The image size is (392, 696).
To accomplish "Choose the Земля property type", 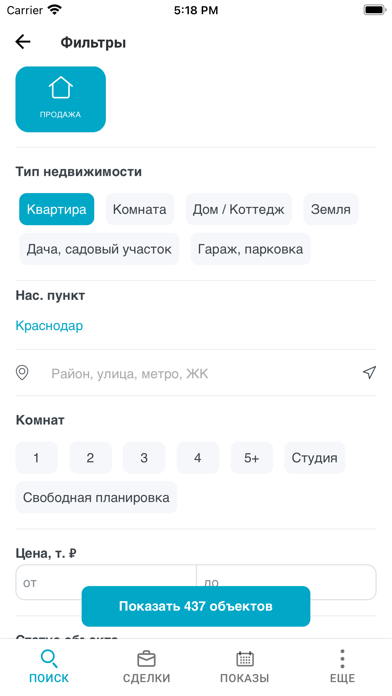I will point(330,209).
